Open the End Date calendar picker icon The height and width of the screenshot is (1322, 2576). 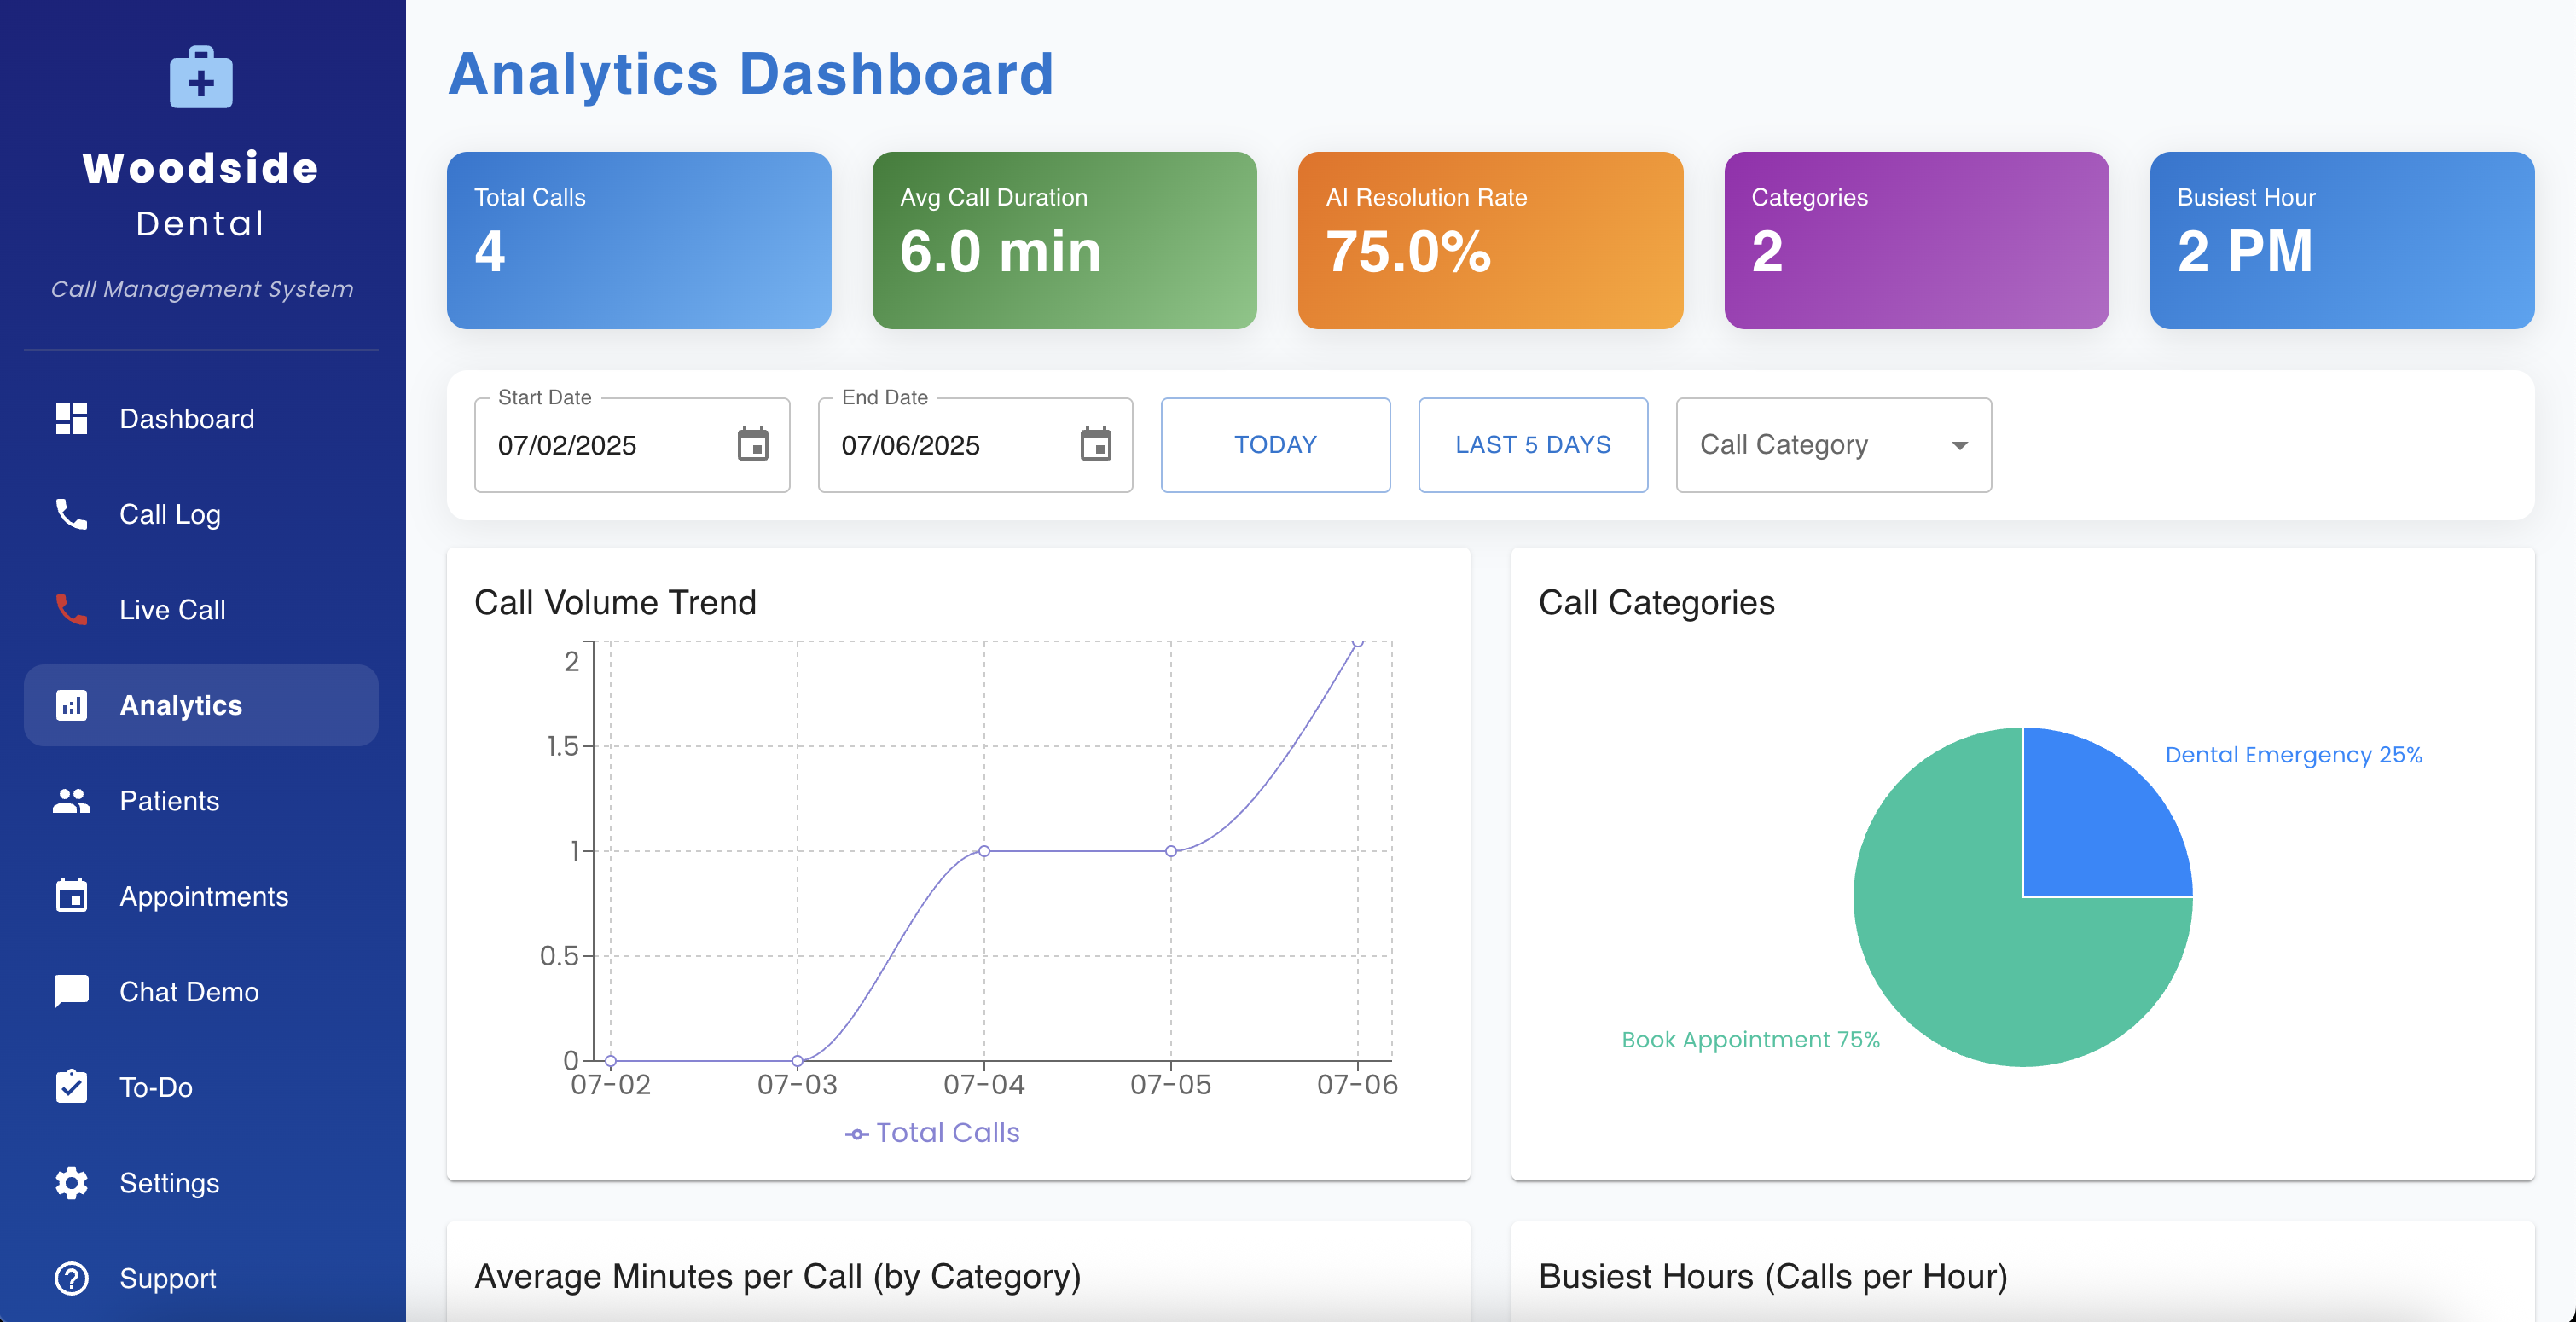[1096, 444]
